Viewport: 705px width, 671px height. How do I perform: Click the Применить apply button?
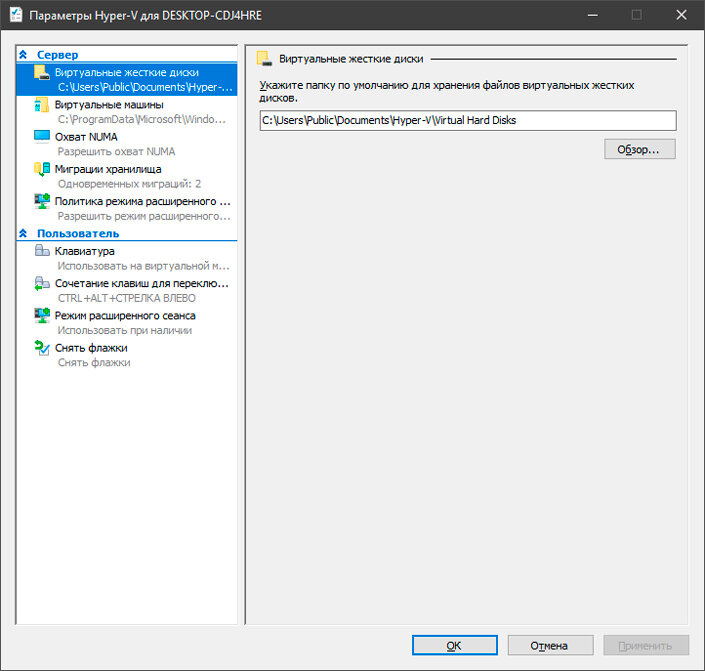click(x=646, y=645)
